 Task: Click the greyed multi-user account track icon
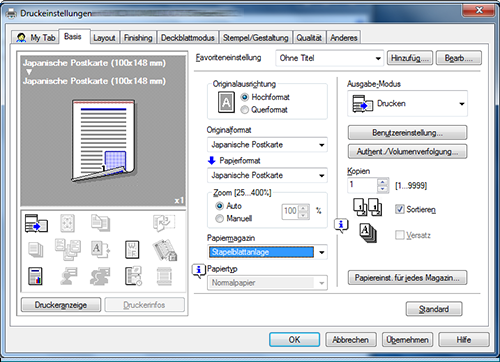pyautogui.click(x=100, y=276)
